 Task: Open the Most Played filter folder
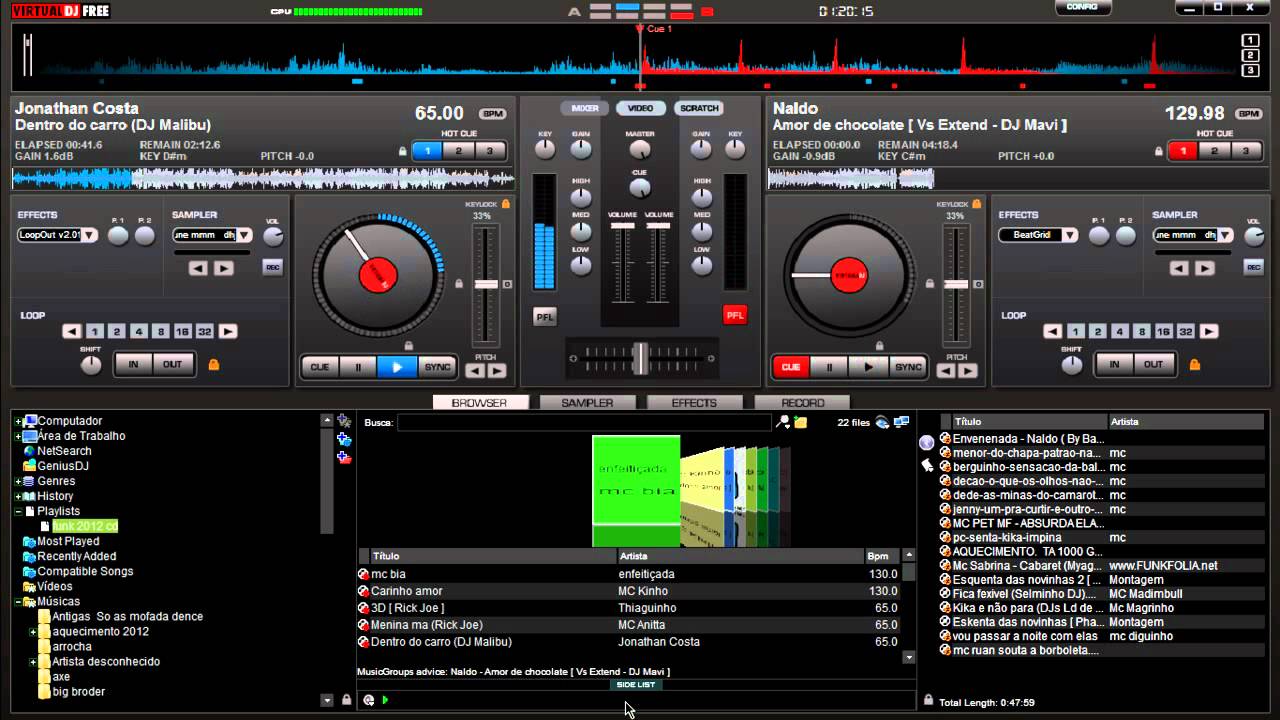68,541
